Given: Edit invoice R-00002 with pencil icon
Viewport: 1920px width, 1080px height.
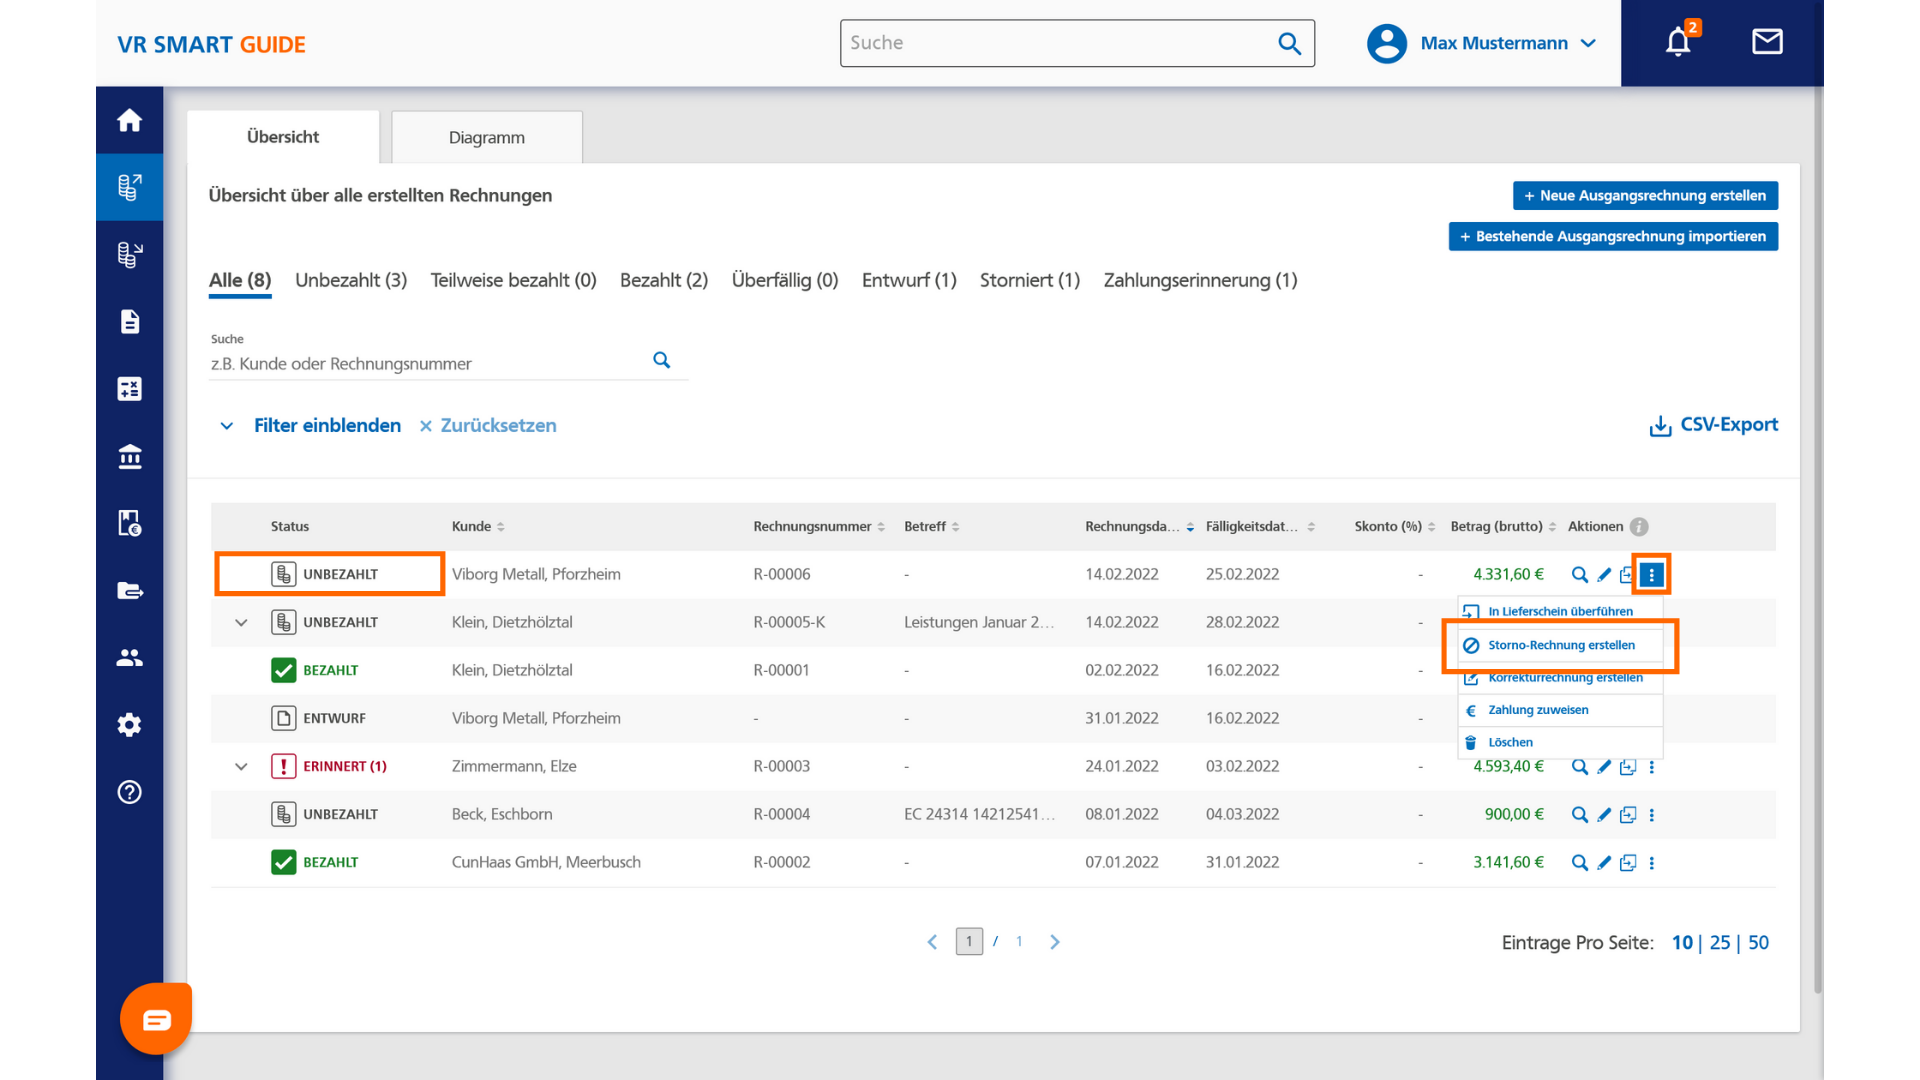Looking at the screenshot, I should click(1604, 862).
